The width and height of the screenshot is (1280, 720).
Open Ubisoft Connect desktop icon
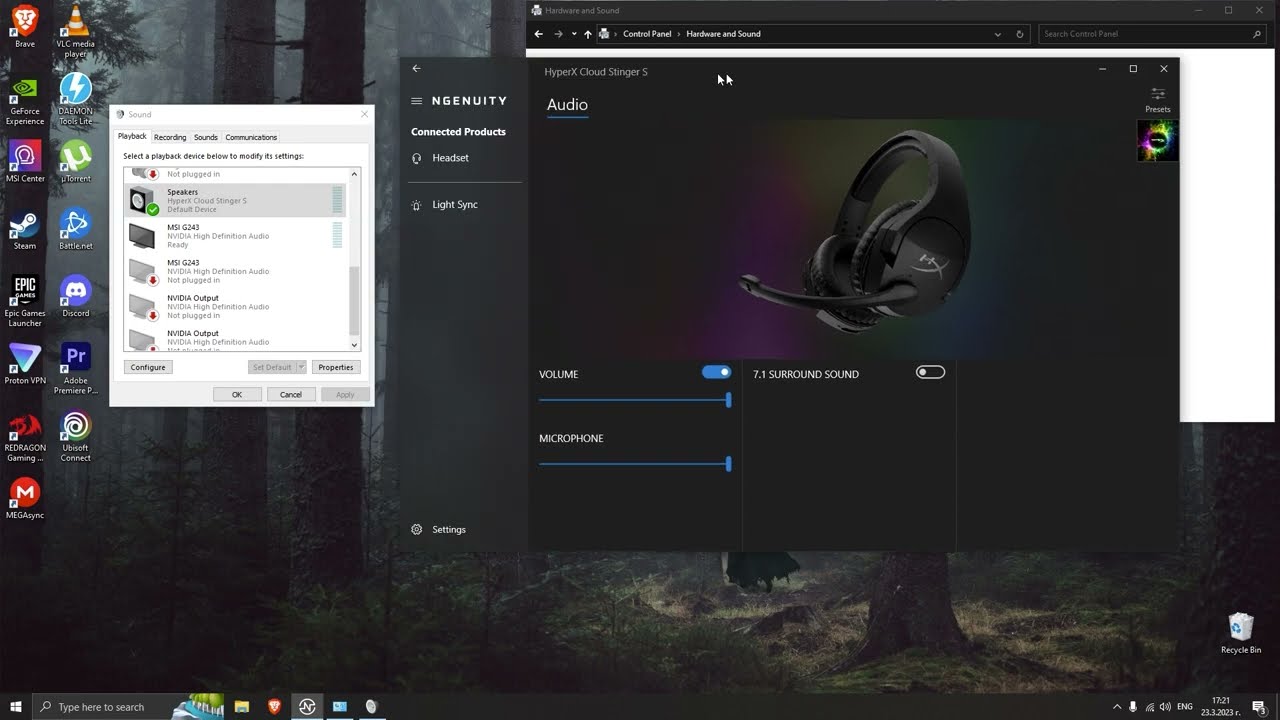click(76, 437)
